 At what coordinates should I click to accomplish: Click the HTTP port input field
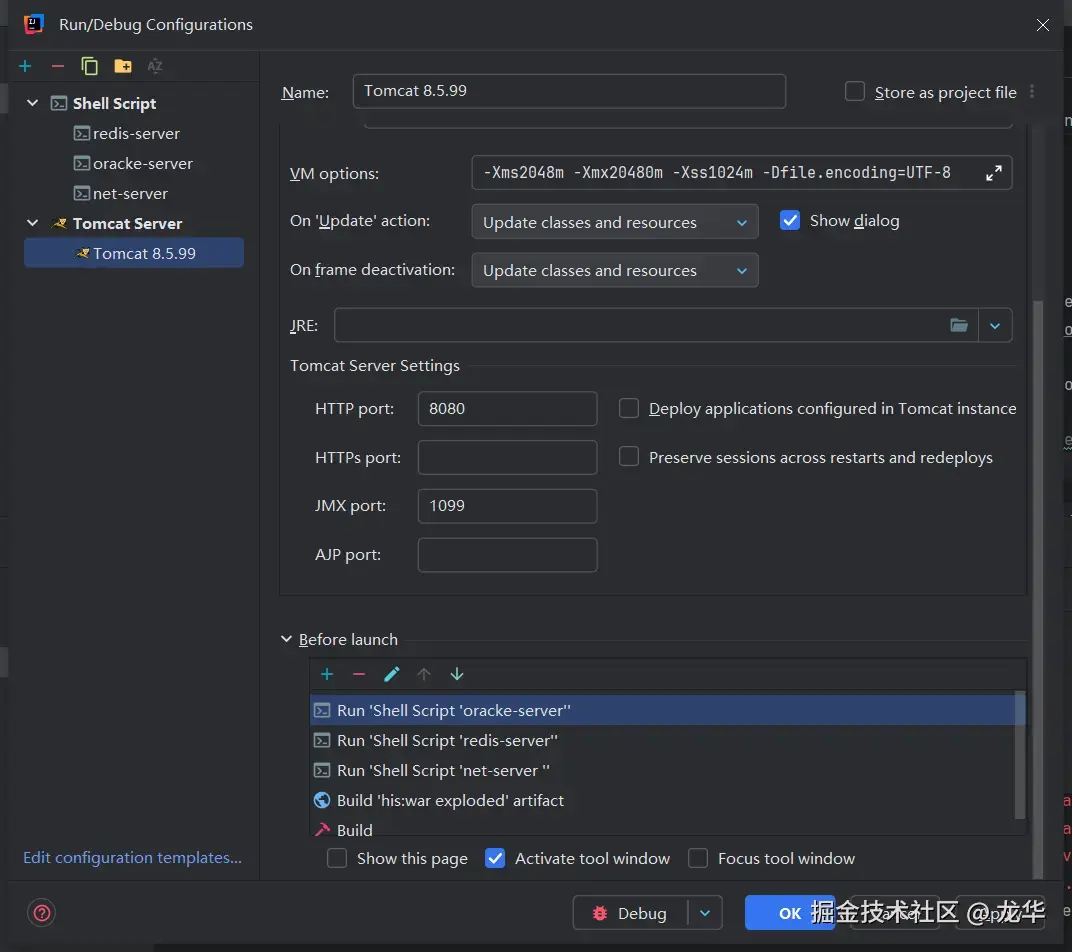tap(506, 408)
